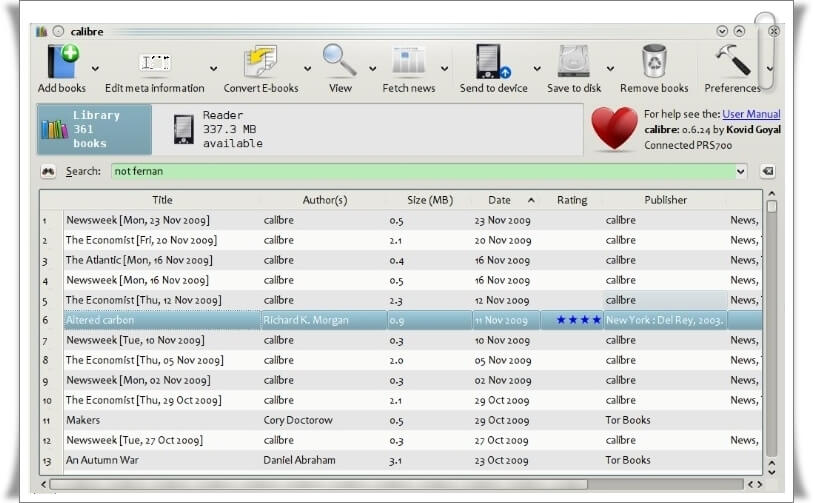Select The Economist [Thu, 29 Oct 2009]
This screenshot has height=503, width=813.
(x=143, y=400)
